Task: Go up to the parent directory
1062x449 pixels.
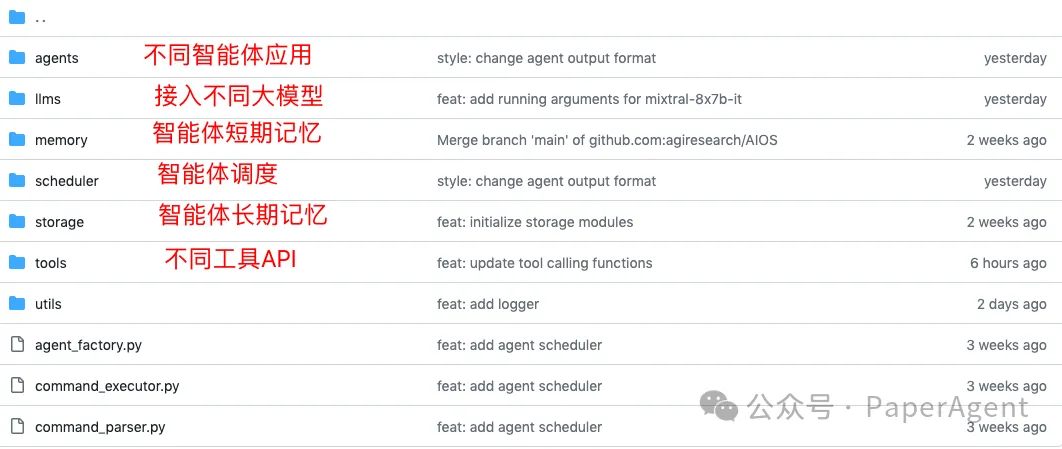Action: pos(40,18)
